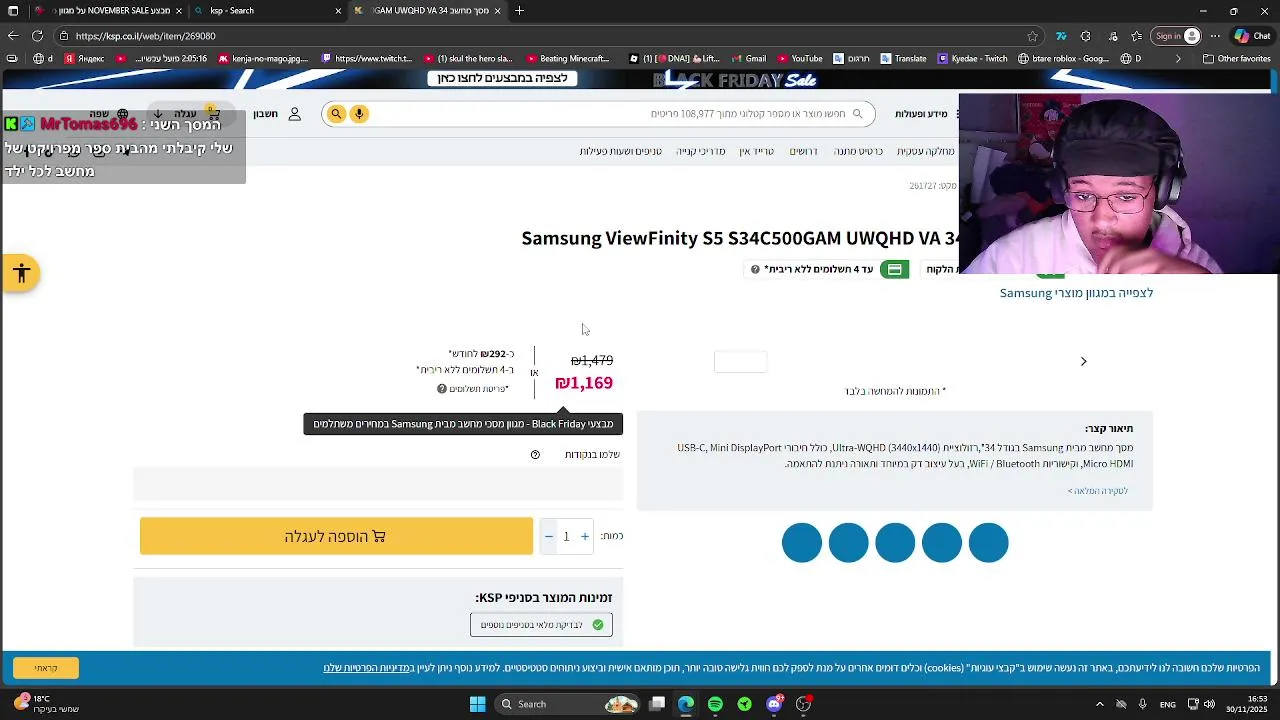
Task: Click ₪1,169 sale price
Action: [584, 383]
